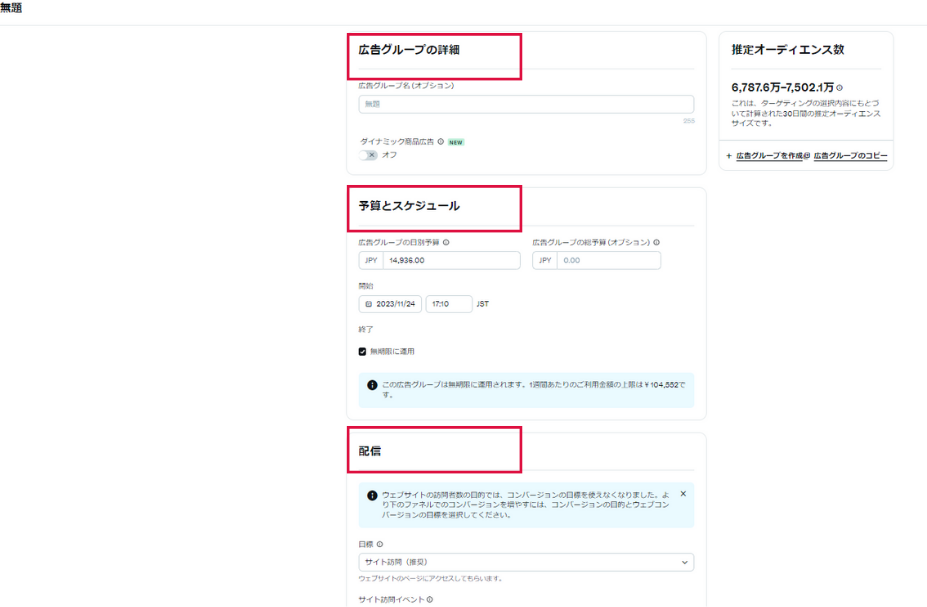Open the calendar icon in the 開始 date field
Viewport: 927px width, 607px height.
[x=369, y=302]
